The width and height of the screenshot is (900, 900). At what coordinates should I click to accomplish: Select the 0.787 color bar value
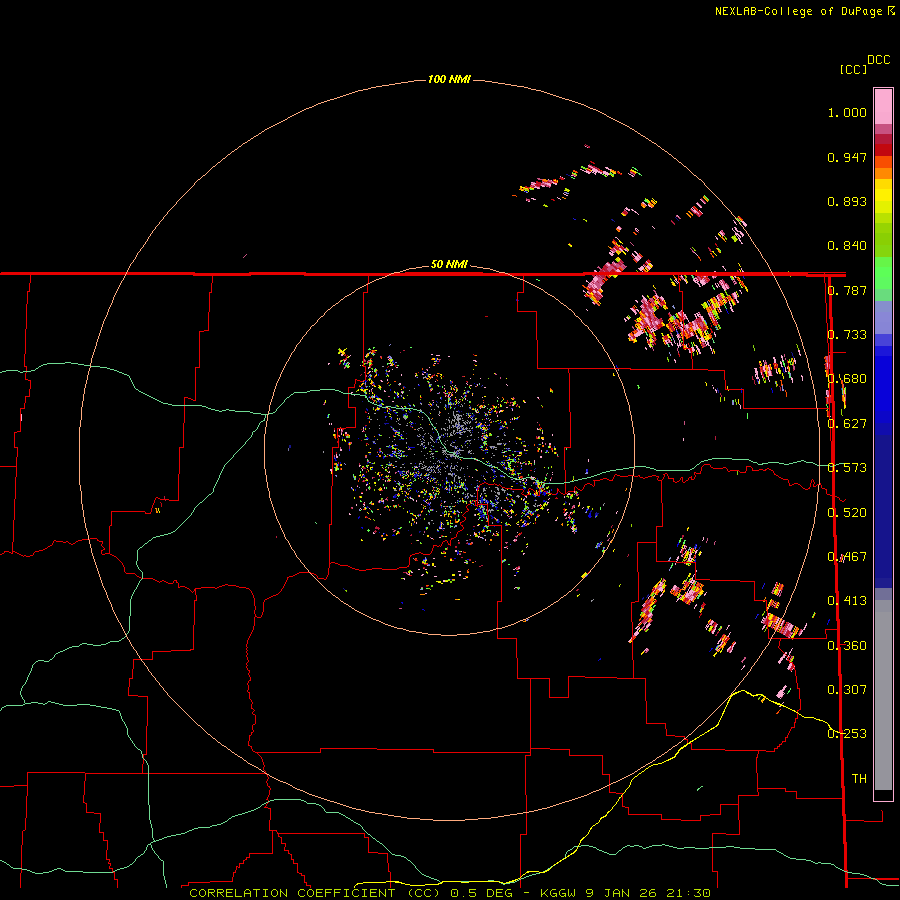pos(847,290)
